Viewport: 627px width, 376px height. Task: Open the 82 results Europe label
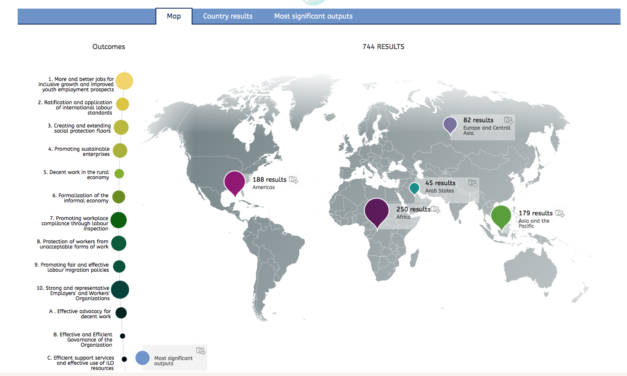pos(487,126)
